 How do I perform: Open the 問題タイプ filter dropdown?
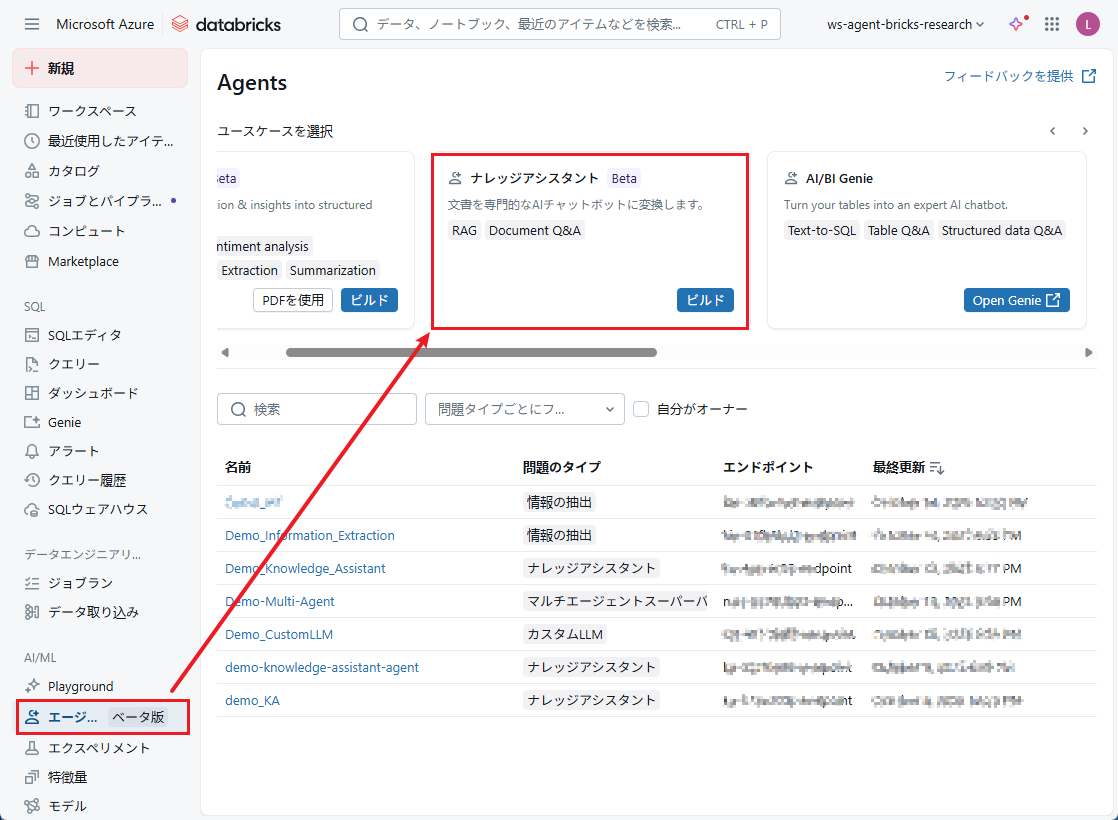click(x=524, y=409)
